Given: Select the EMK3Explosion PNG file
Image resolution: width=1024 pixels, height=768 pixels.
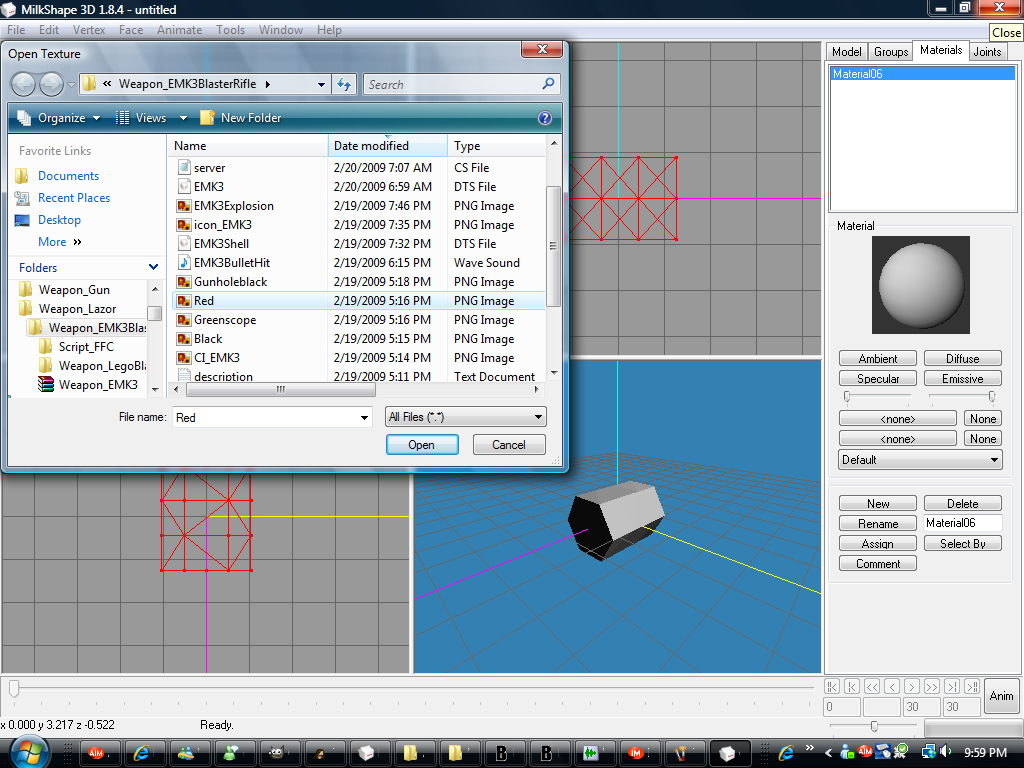Looking at the screenshot, I should coord(359,206).
